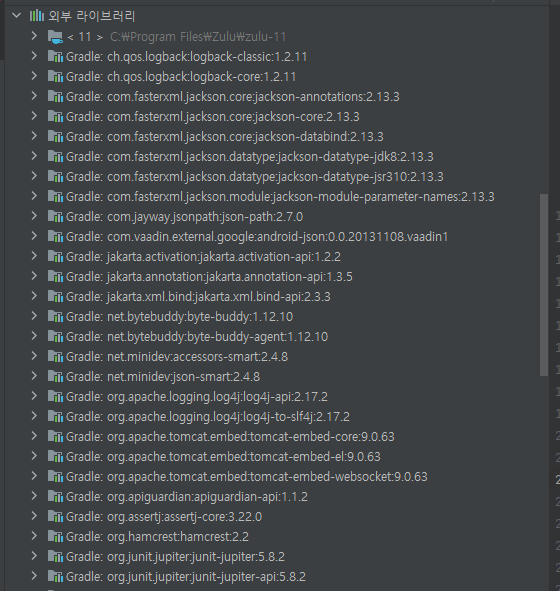Expand org.hamcrest:hamcrest:2.2 library
The image size is (560, 591).
pyautogui.click(x=34, y=536)
